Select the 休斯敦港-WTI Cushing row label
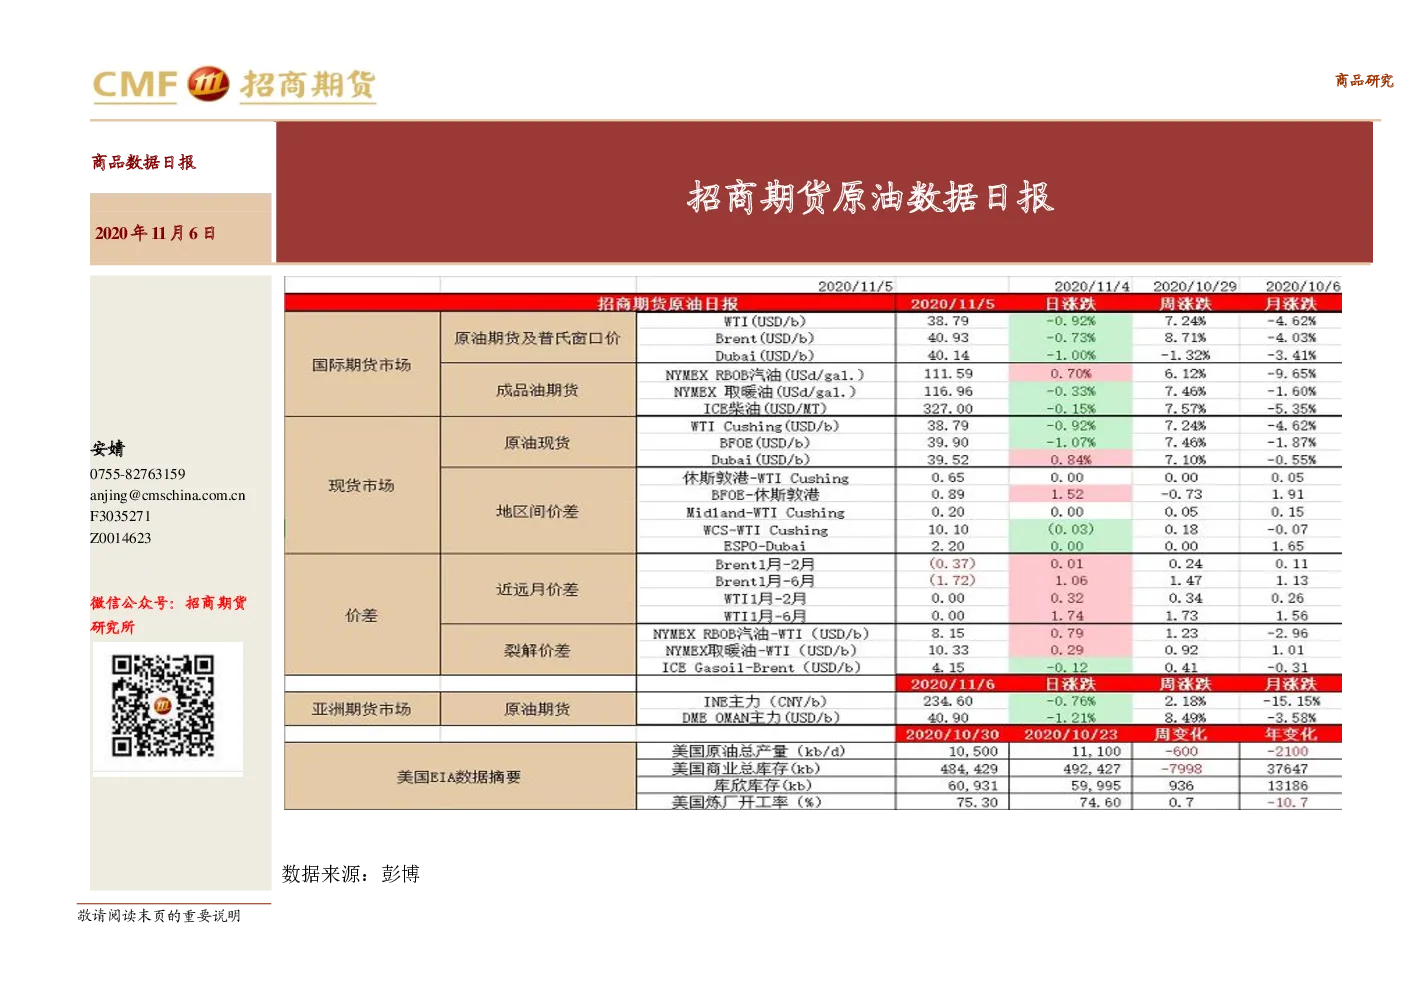 click(765, 478)
